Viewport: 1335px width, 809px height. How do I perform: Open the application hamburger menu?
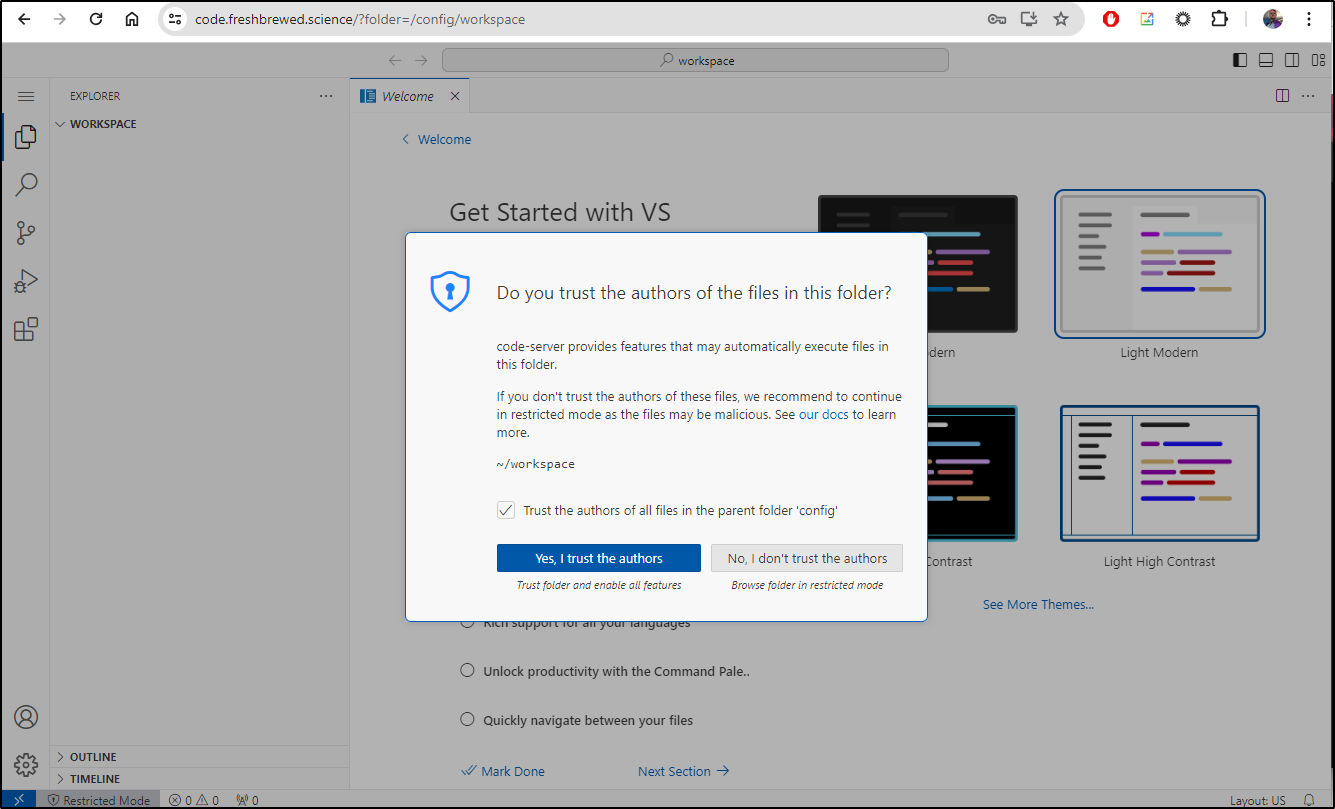click(26, 96)
